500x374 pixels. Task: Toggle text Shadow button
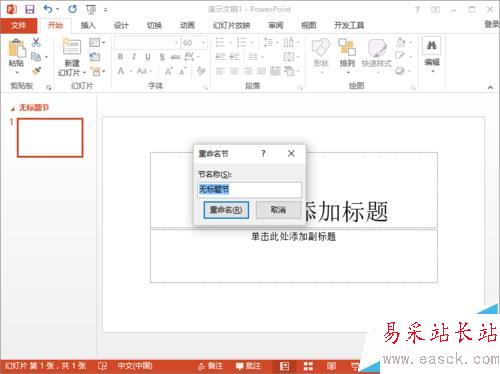pos(162,57)
